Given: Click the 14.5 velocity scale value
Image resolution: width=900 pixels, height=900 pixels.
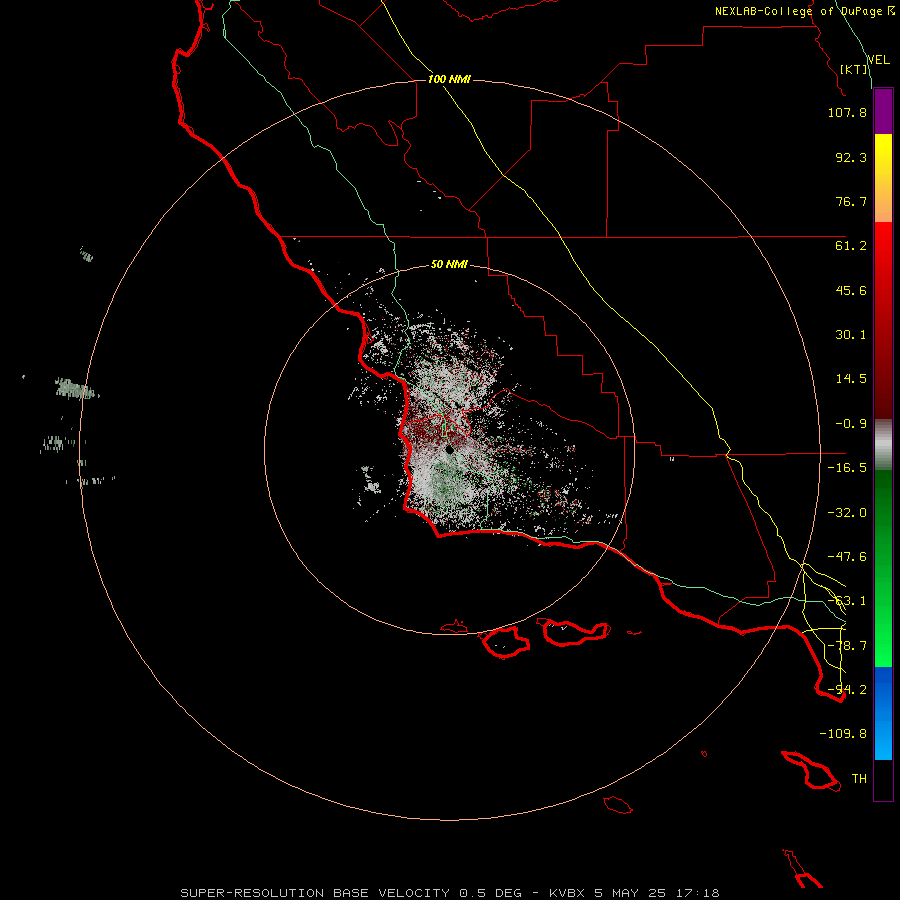Looking at the screenshot, I should coord(851,379).
